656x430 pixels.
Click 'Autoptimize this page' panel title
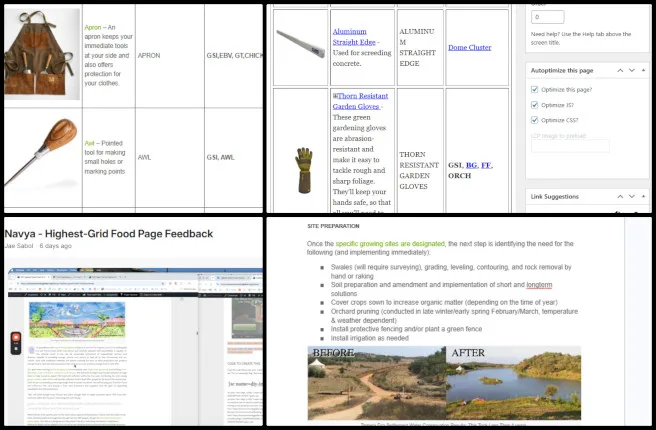click(x=562, y=71)
